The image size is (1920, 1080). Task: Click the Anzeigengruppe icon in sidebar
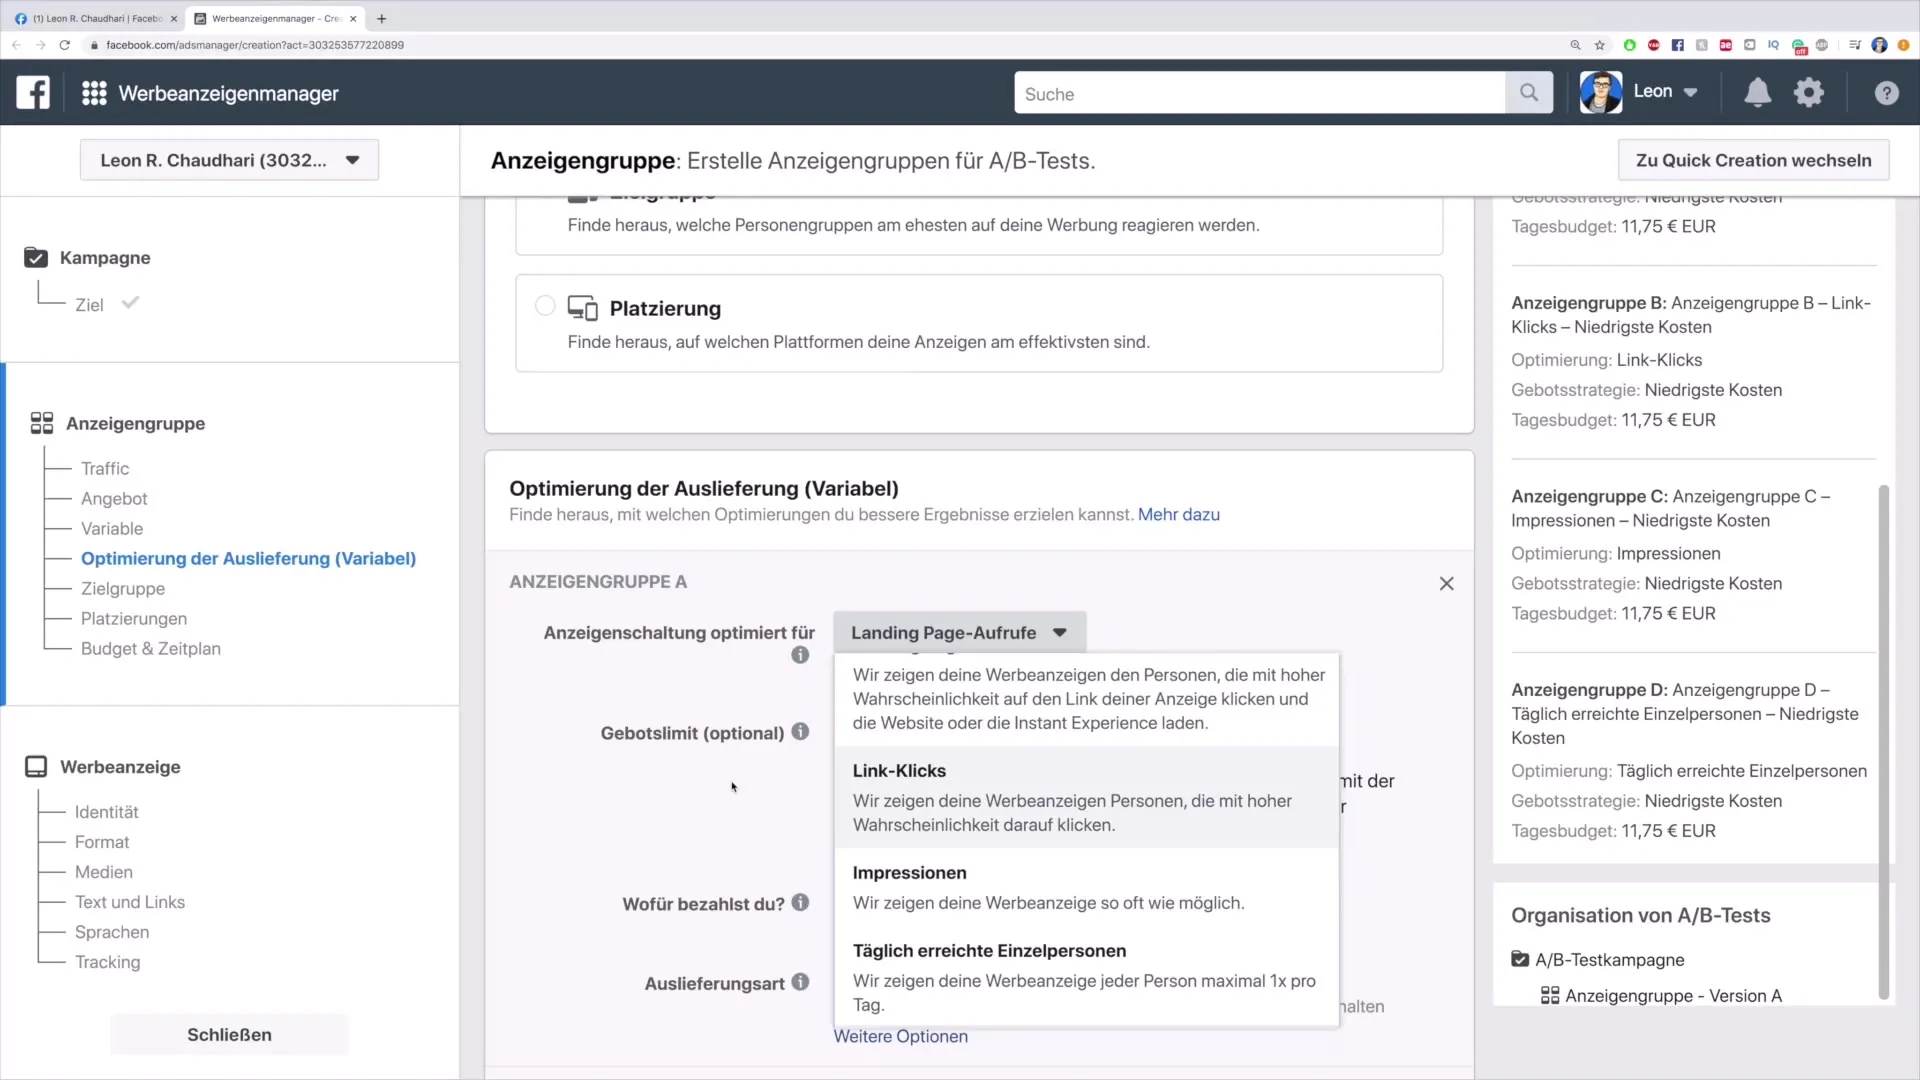tap(41, 422)
